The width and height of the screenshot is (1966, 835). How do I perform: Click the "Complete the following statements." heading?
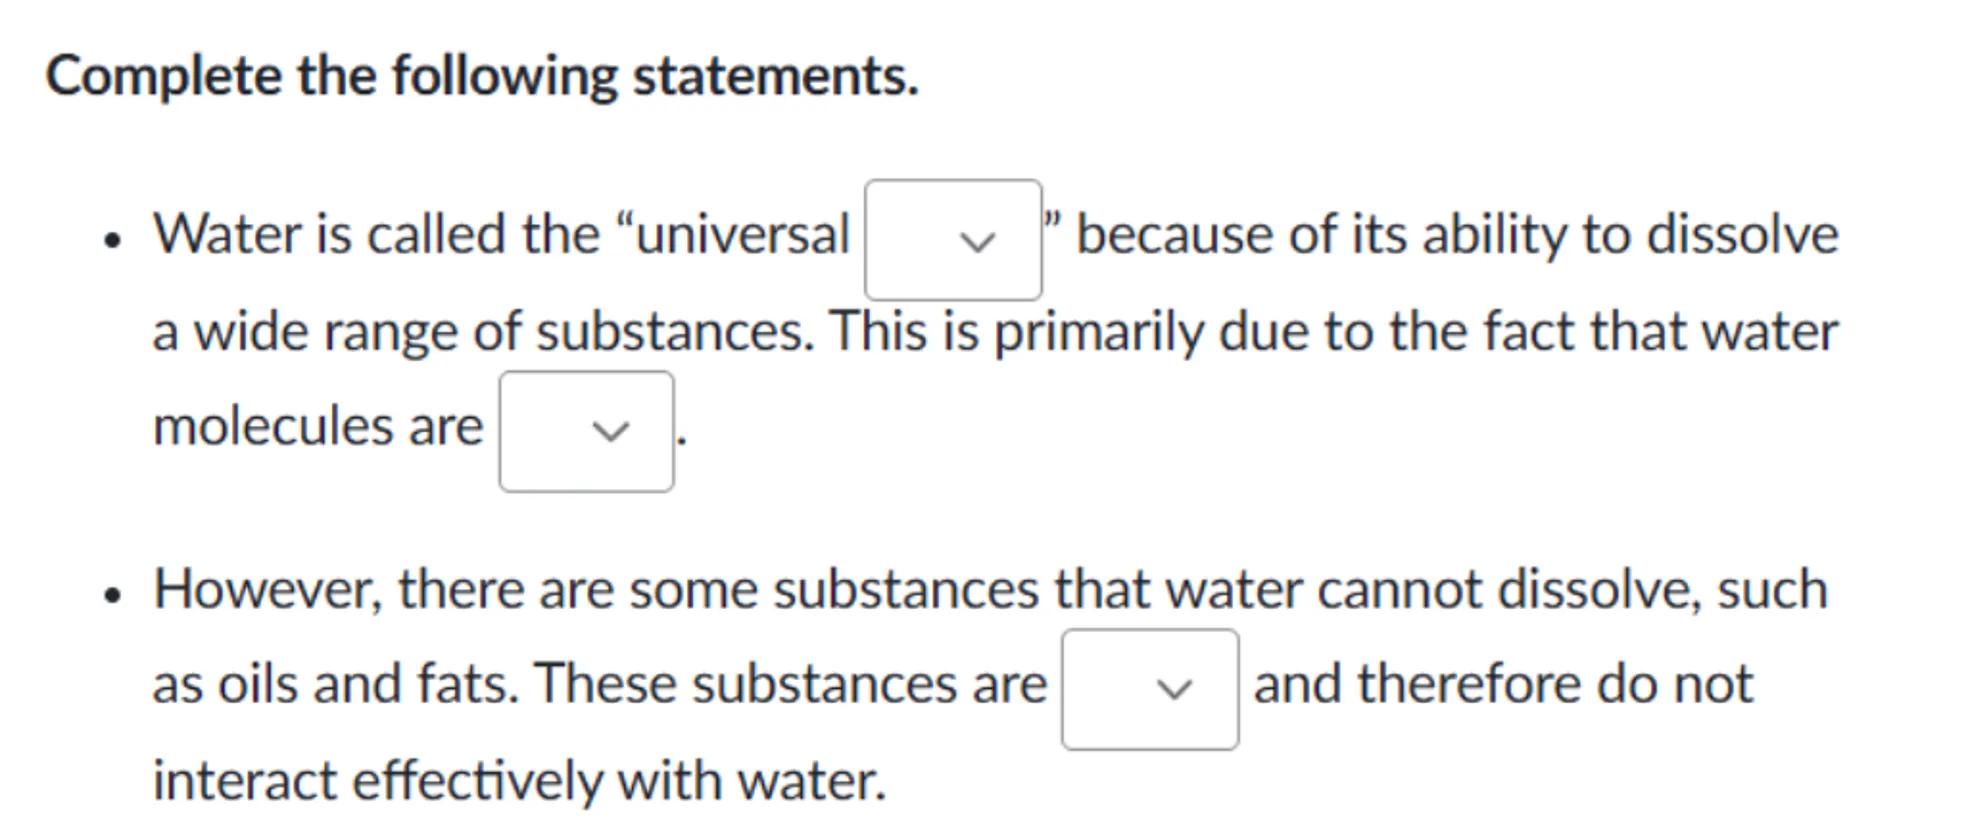click(x=482, y=76)
